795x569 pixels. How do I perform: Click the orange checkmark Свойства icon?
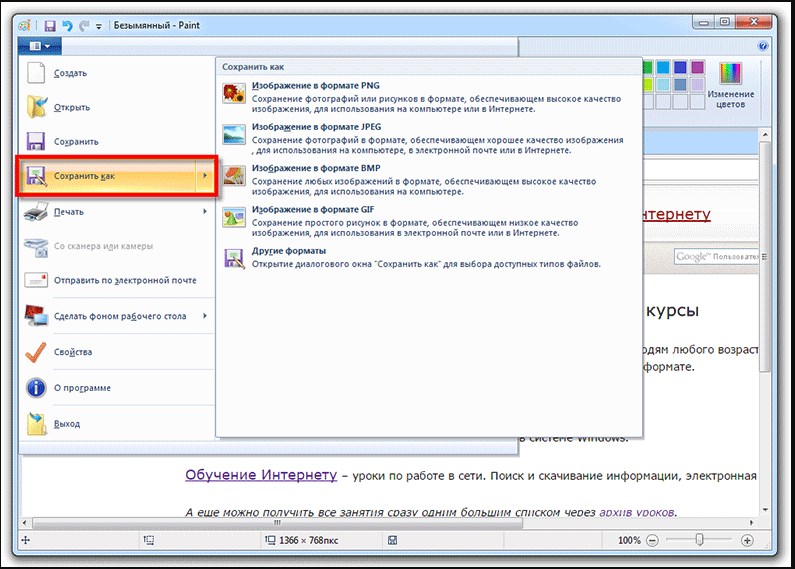coord(35,352)
